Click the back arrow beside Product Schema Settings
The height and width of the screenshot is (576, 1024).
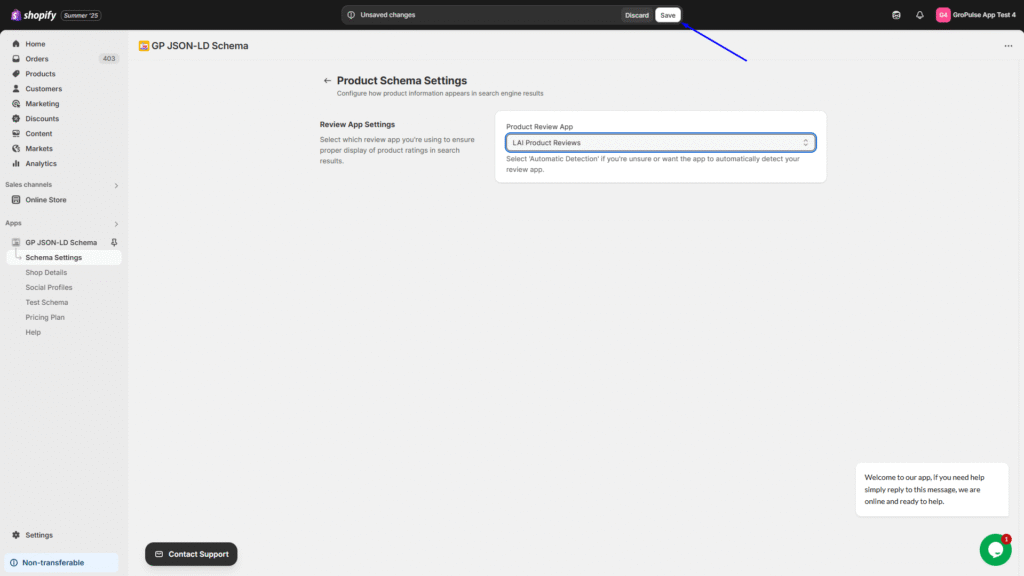point(327,81)
